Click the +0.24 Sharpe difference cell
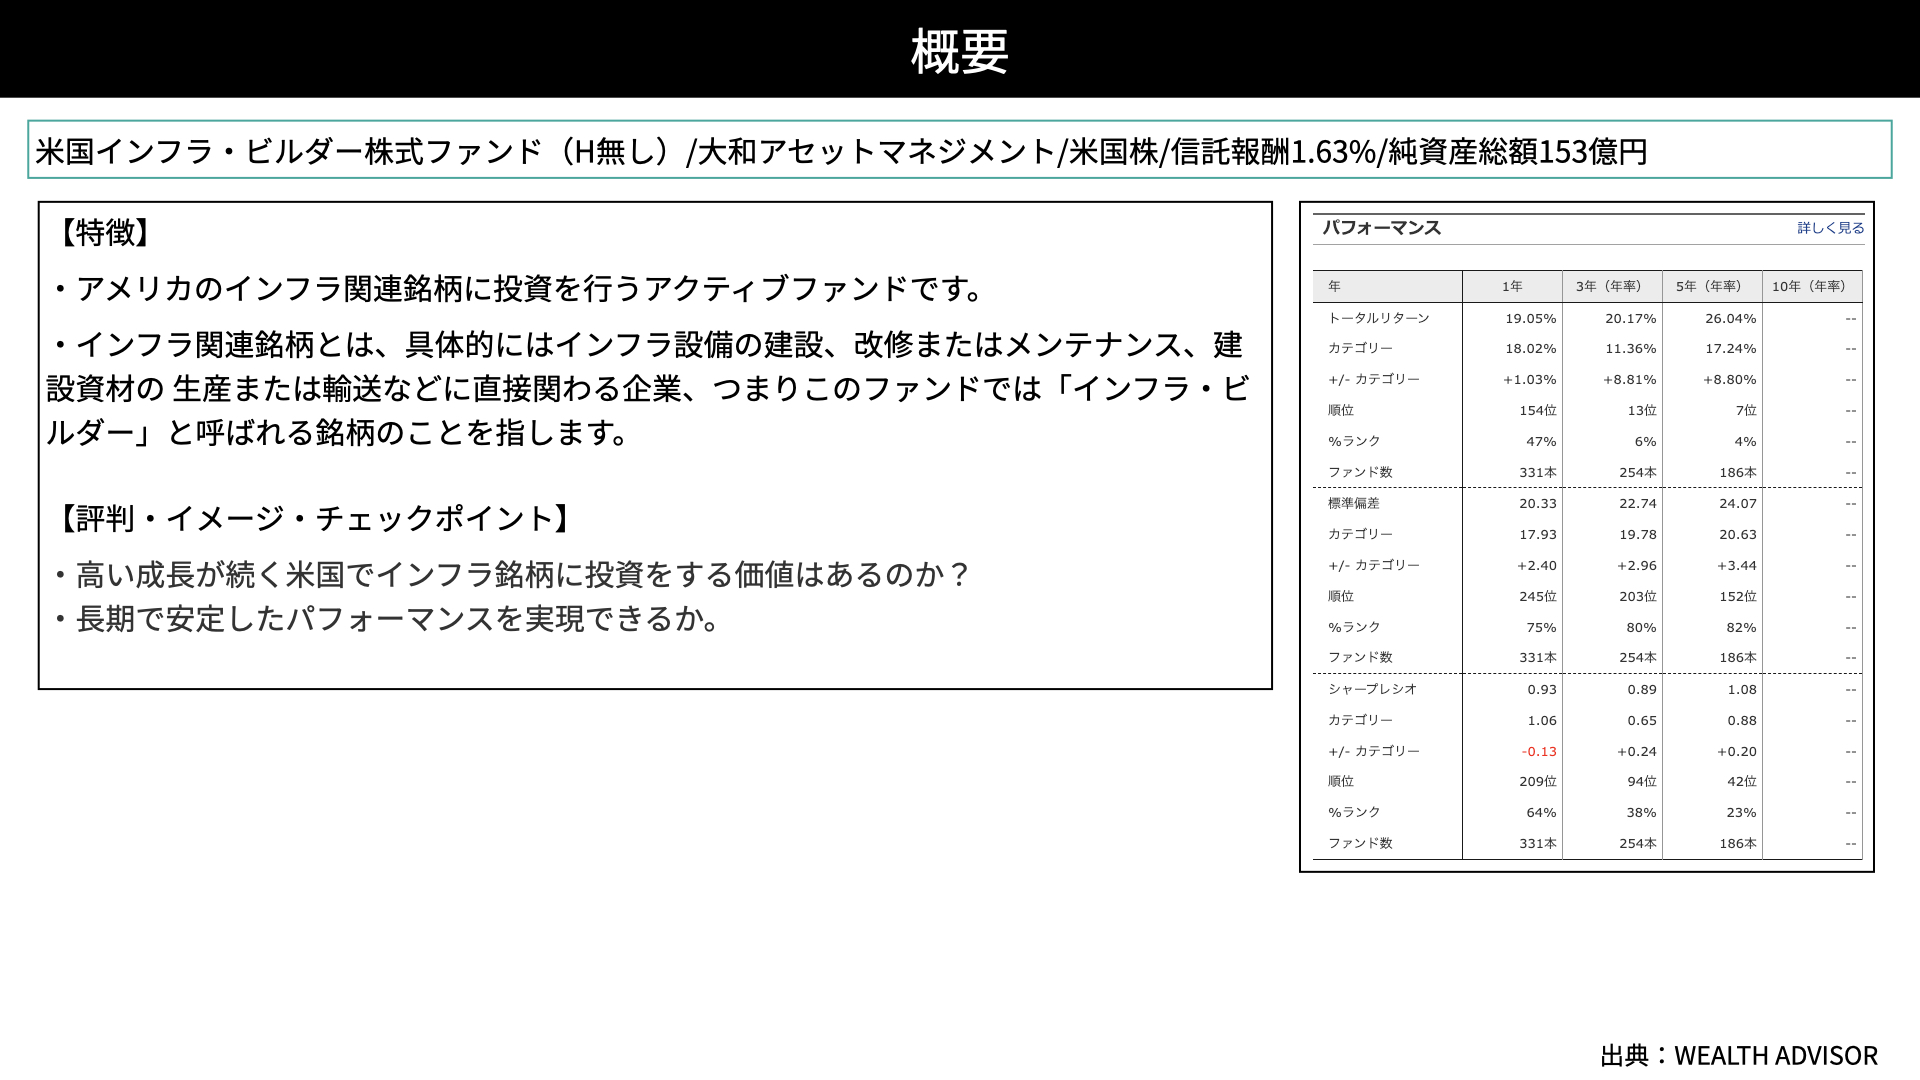1920x1080 pixels. [x=1636, y=752]
